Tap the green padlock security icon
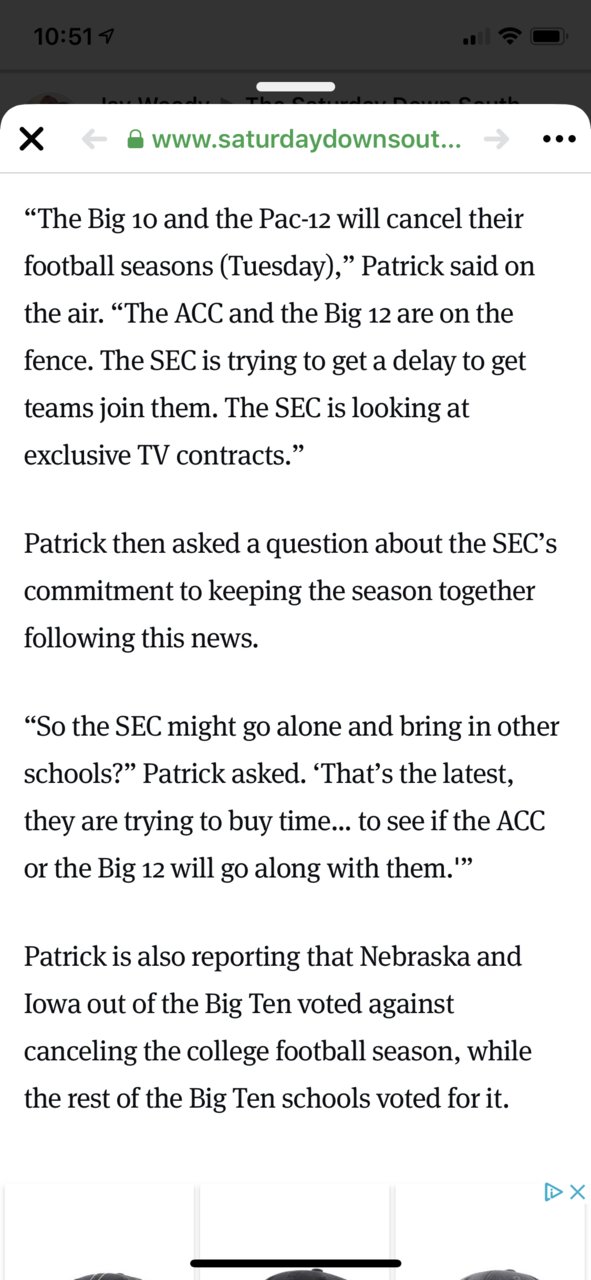 pos(137,140)
